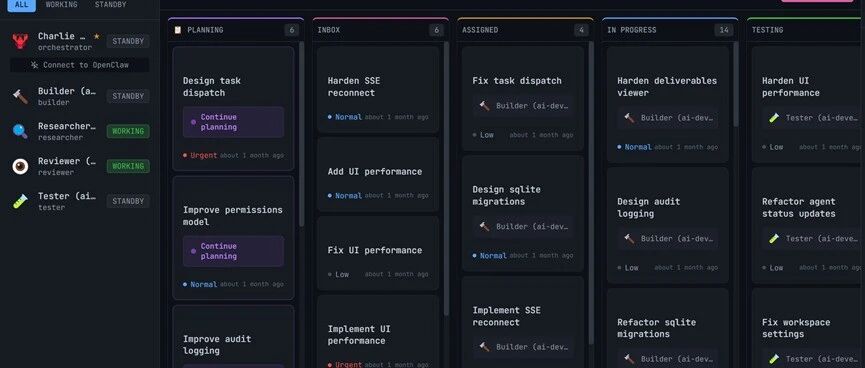Click the Inbox column count badge 6
The height and width of the screenshot is (368, 865).
coord(436,30)
